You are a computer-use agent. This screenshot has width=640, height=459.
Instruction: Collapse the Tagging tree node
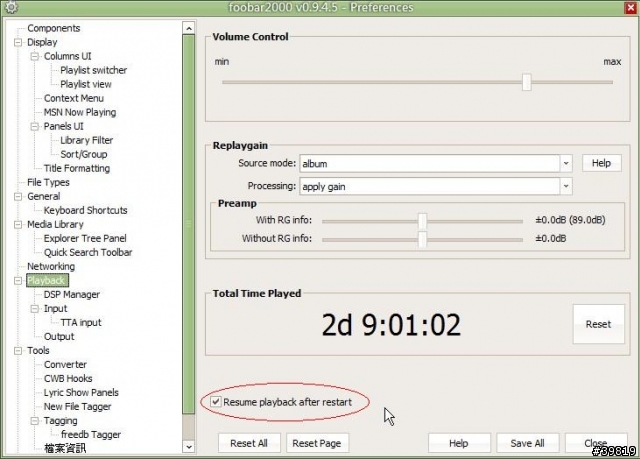click(35, 421)
